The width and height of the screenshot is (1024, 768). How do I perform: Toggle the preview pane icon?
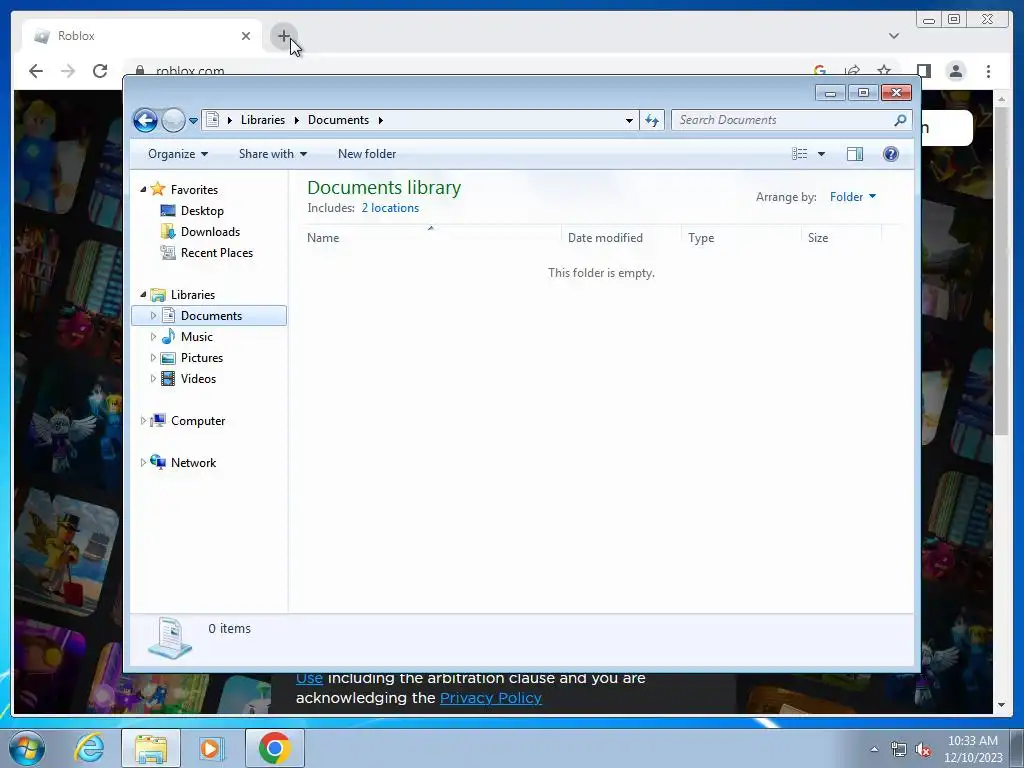(855, 154)
